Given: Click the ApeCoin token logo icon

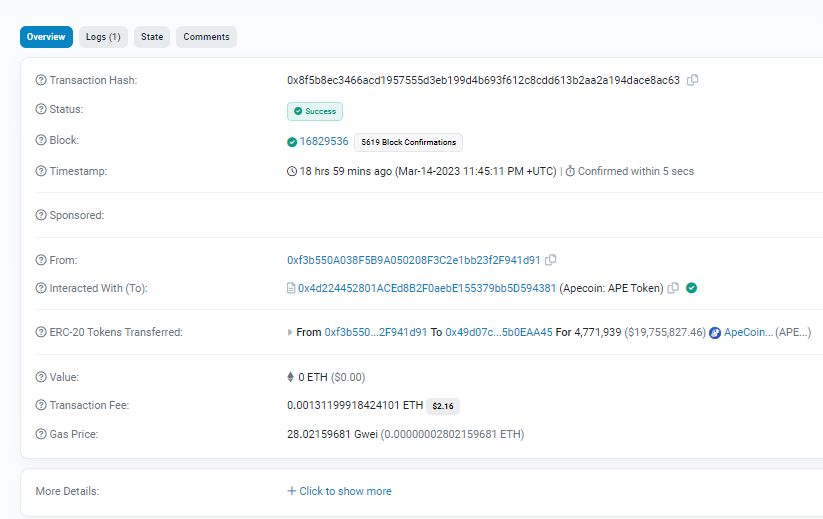Looking at the screenshot, I should [714, 333].
